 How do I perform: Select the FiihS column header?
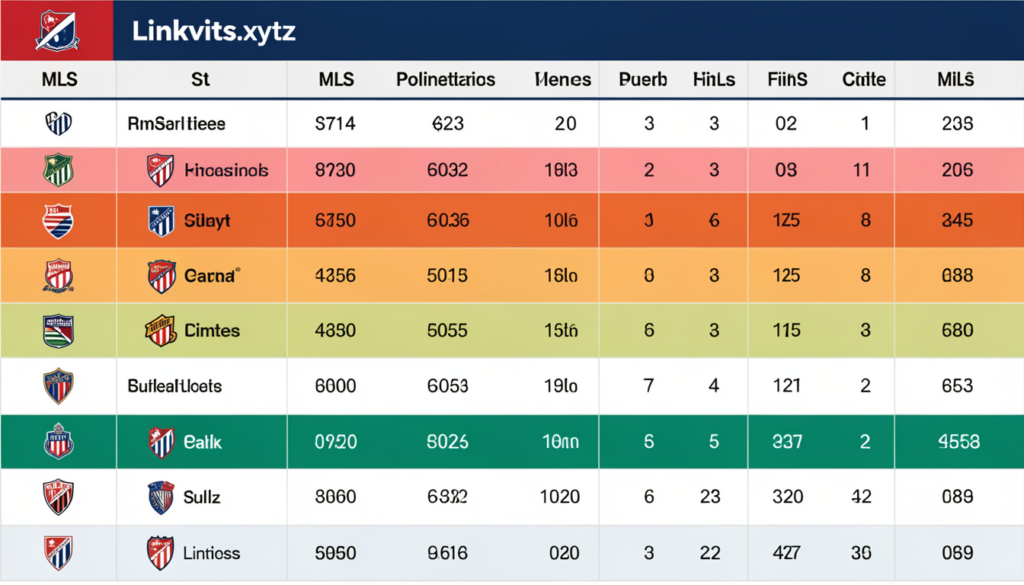pos(787,79)
